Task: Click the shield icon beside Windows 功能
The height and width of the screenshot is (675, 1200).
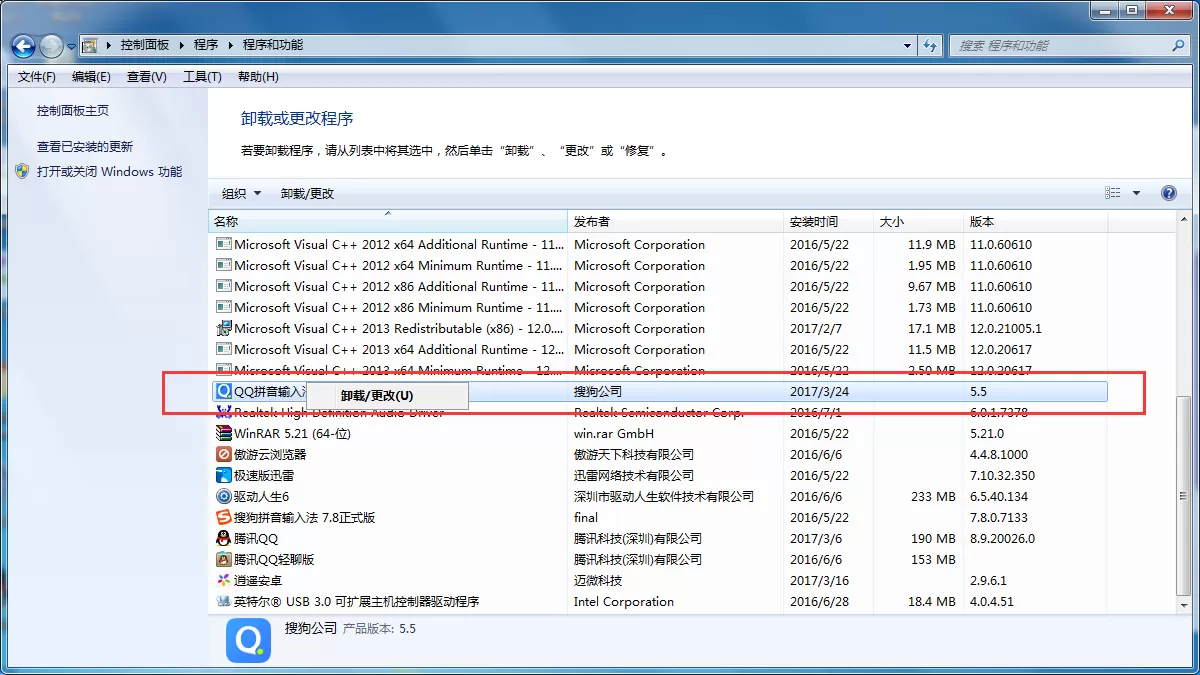Action: click(23, 172)
